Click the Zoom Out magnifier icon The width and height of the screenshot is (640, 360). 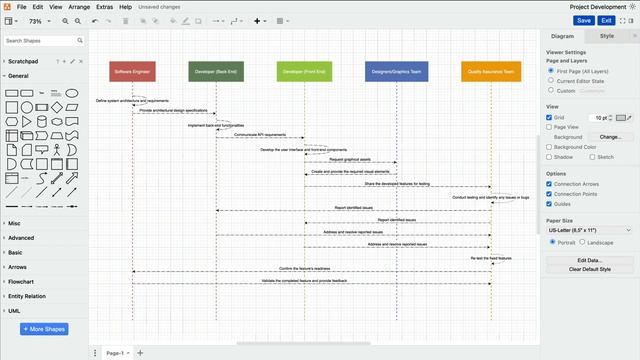[78, 21]
